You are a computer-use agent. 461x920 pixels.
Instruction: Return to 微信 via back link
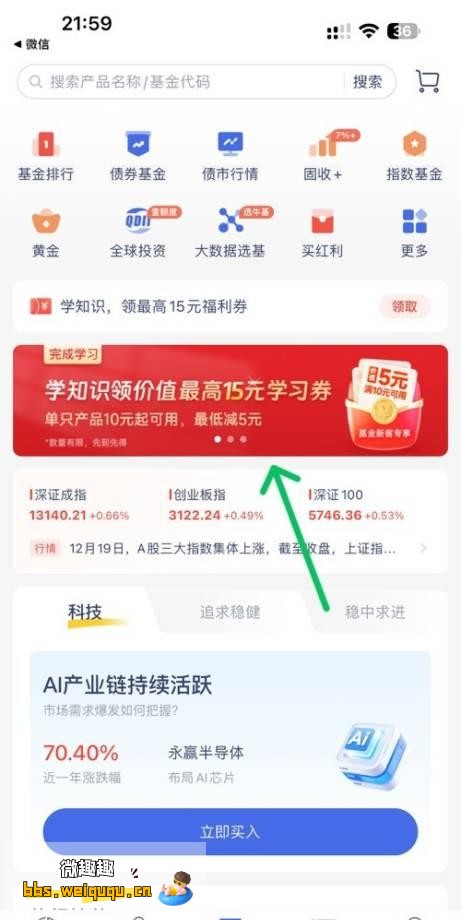pos(32,44)
